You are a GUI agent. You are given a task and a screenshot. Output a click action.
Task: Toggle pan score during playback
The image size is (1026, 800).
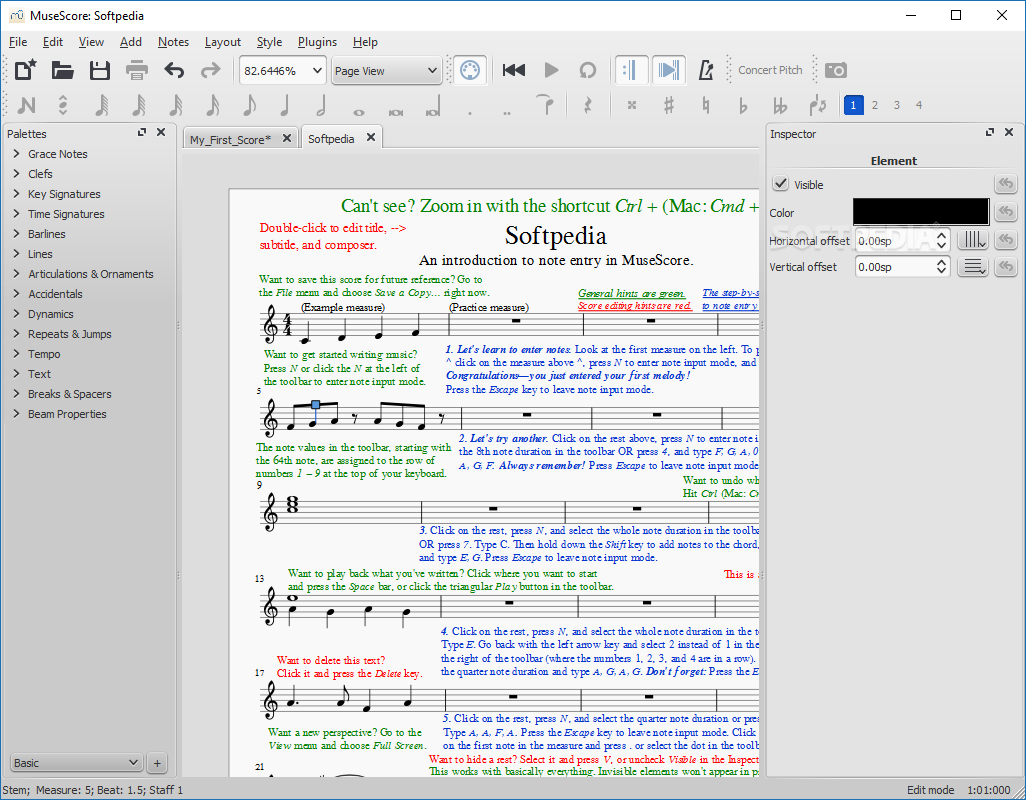(x=669, y=70)
